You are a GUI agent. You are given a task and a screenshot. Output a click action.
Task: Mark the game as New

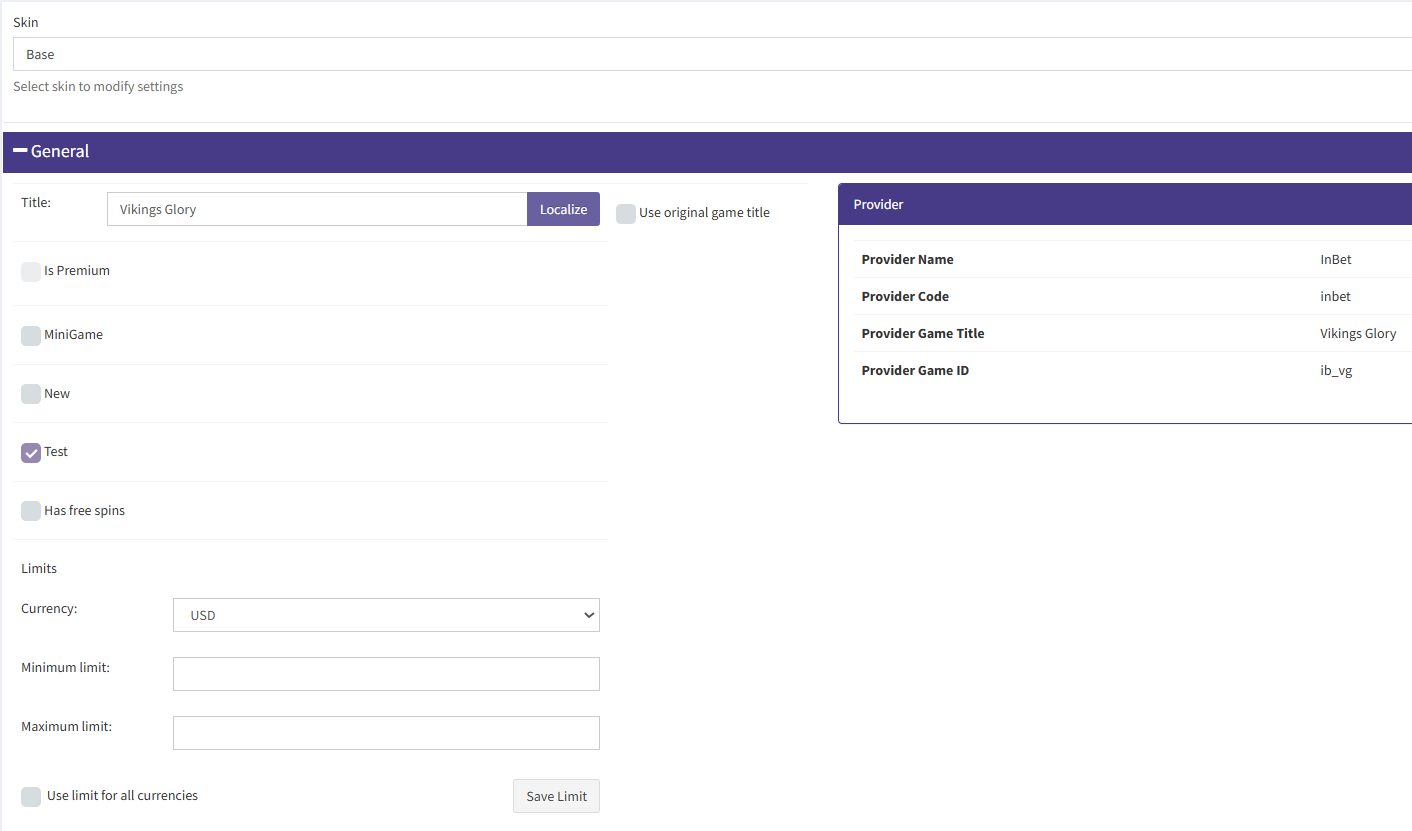[31, 394]
